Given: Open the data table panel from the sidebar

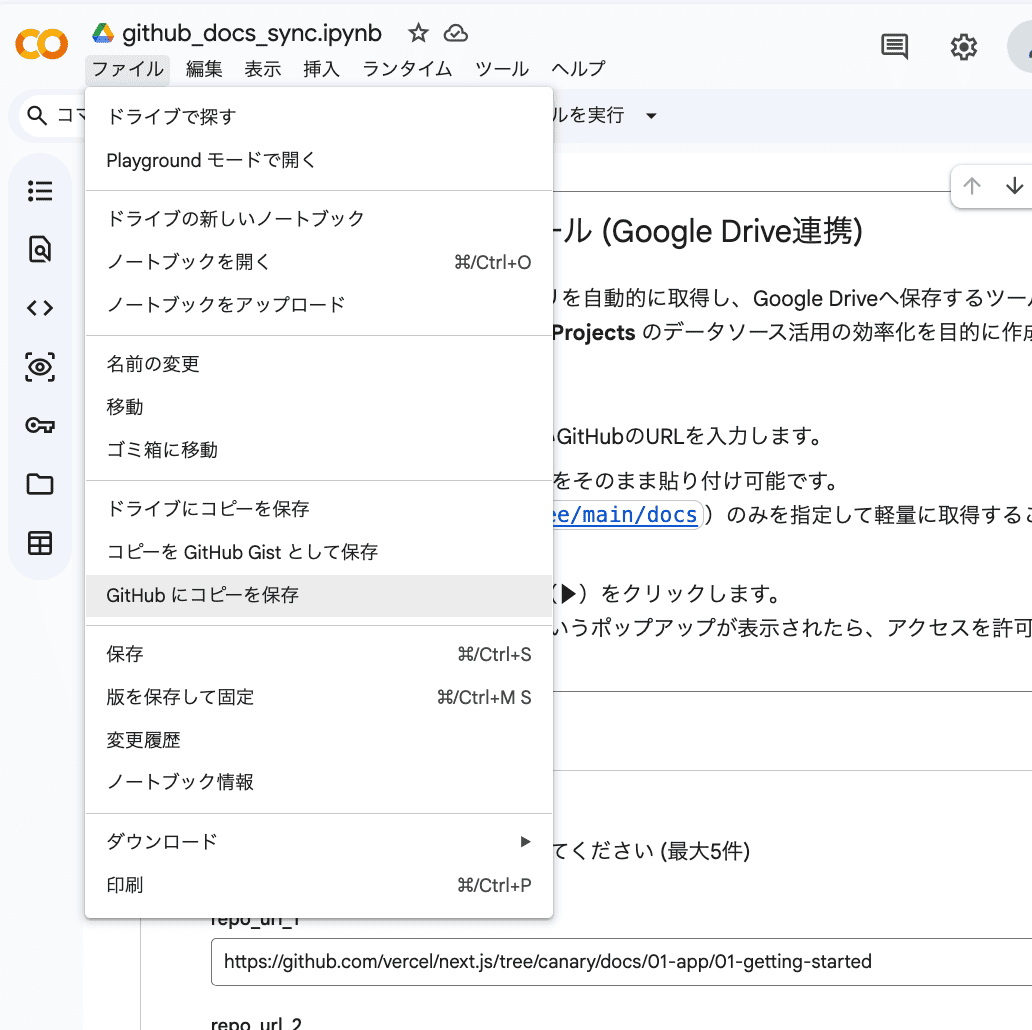Looking at the screenshot, I should 39,542.
